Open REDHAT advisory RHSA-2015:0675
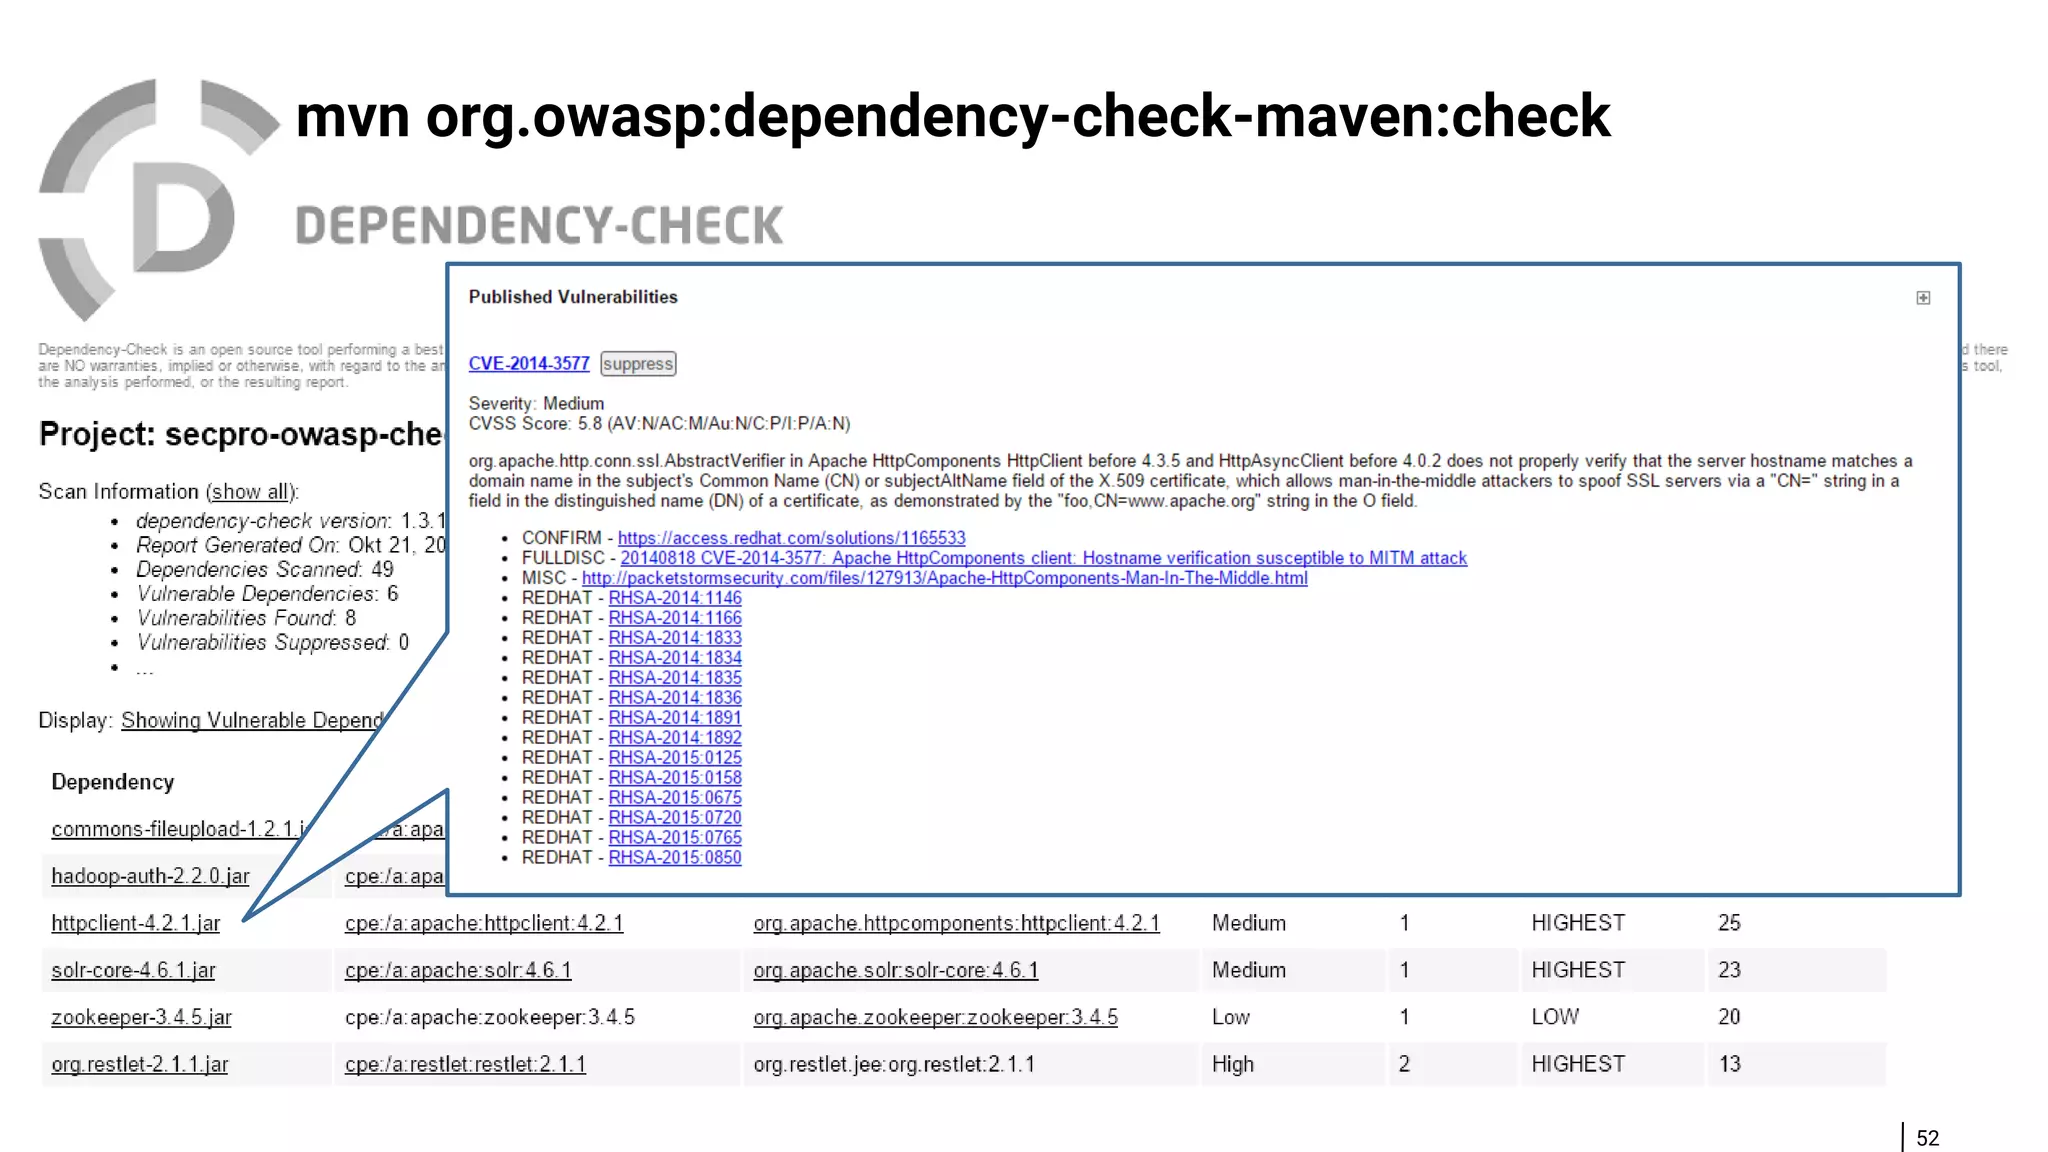This screenshot has height=1152, width=2048. (x=675, y=798)
